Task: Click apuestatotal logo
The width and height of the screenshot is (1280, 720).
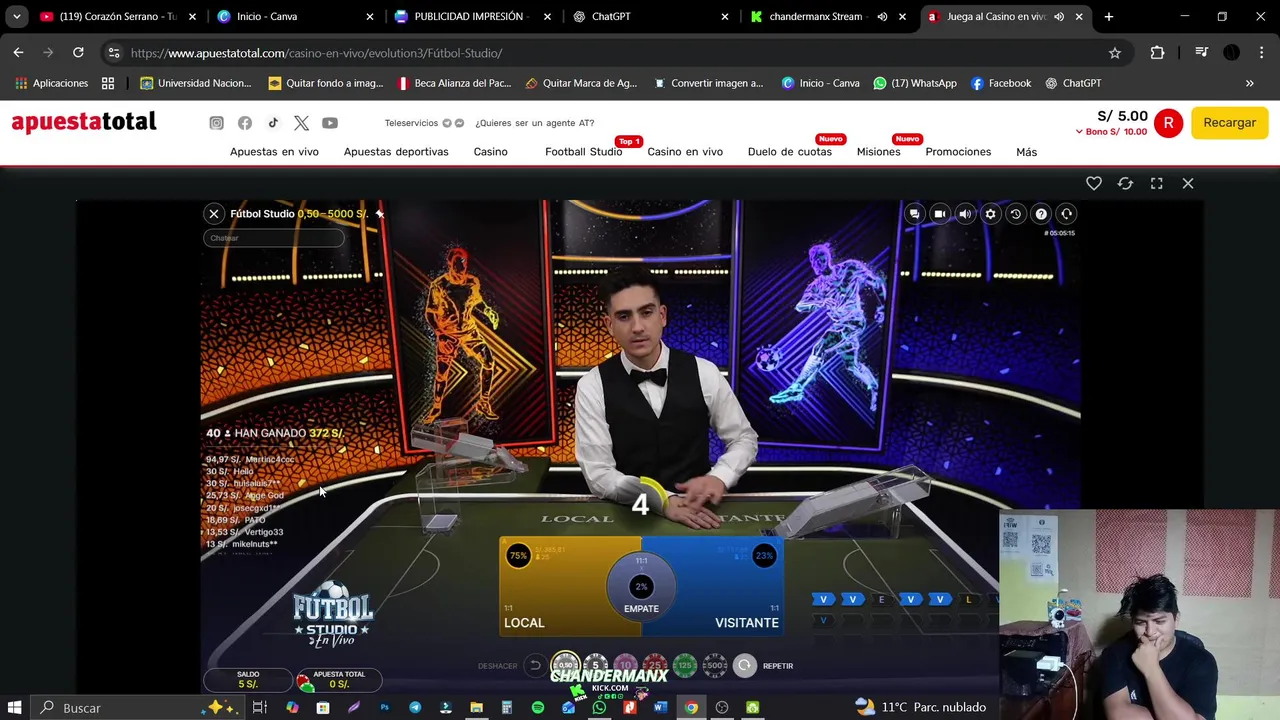Action: pyautogui.click(x=84, y=122)
